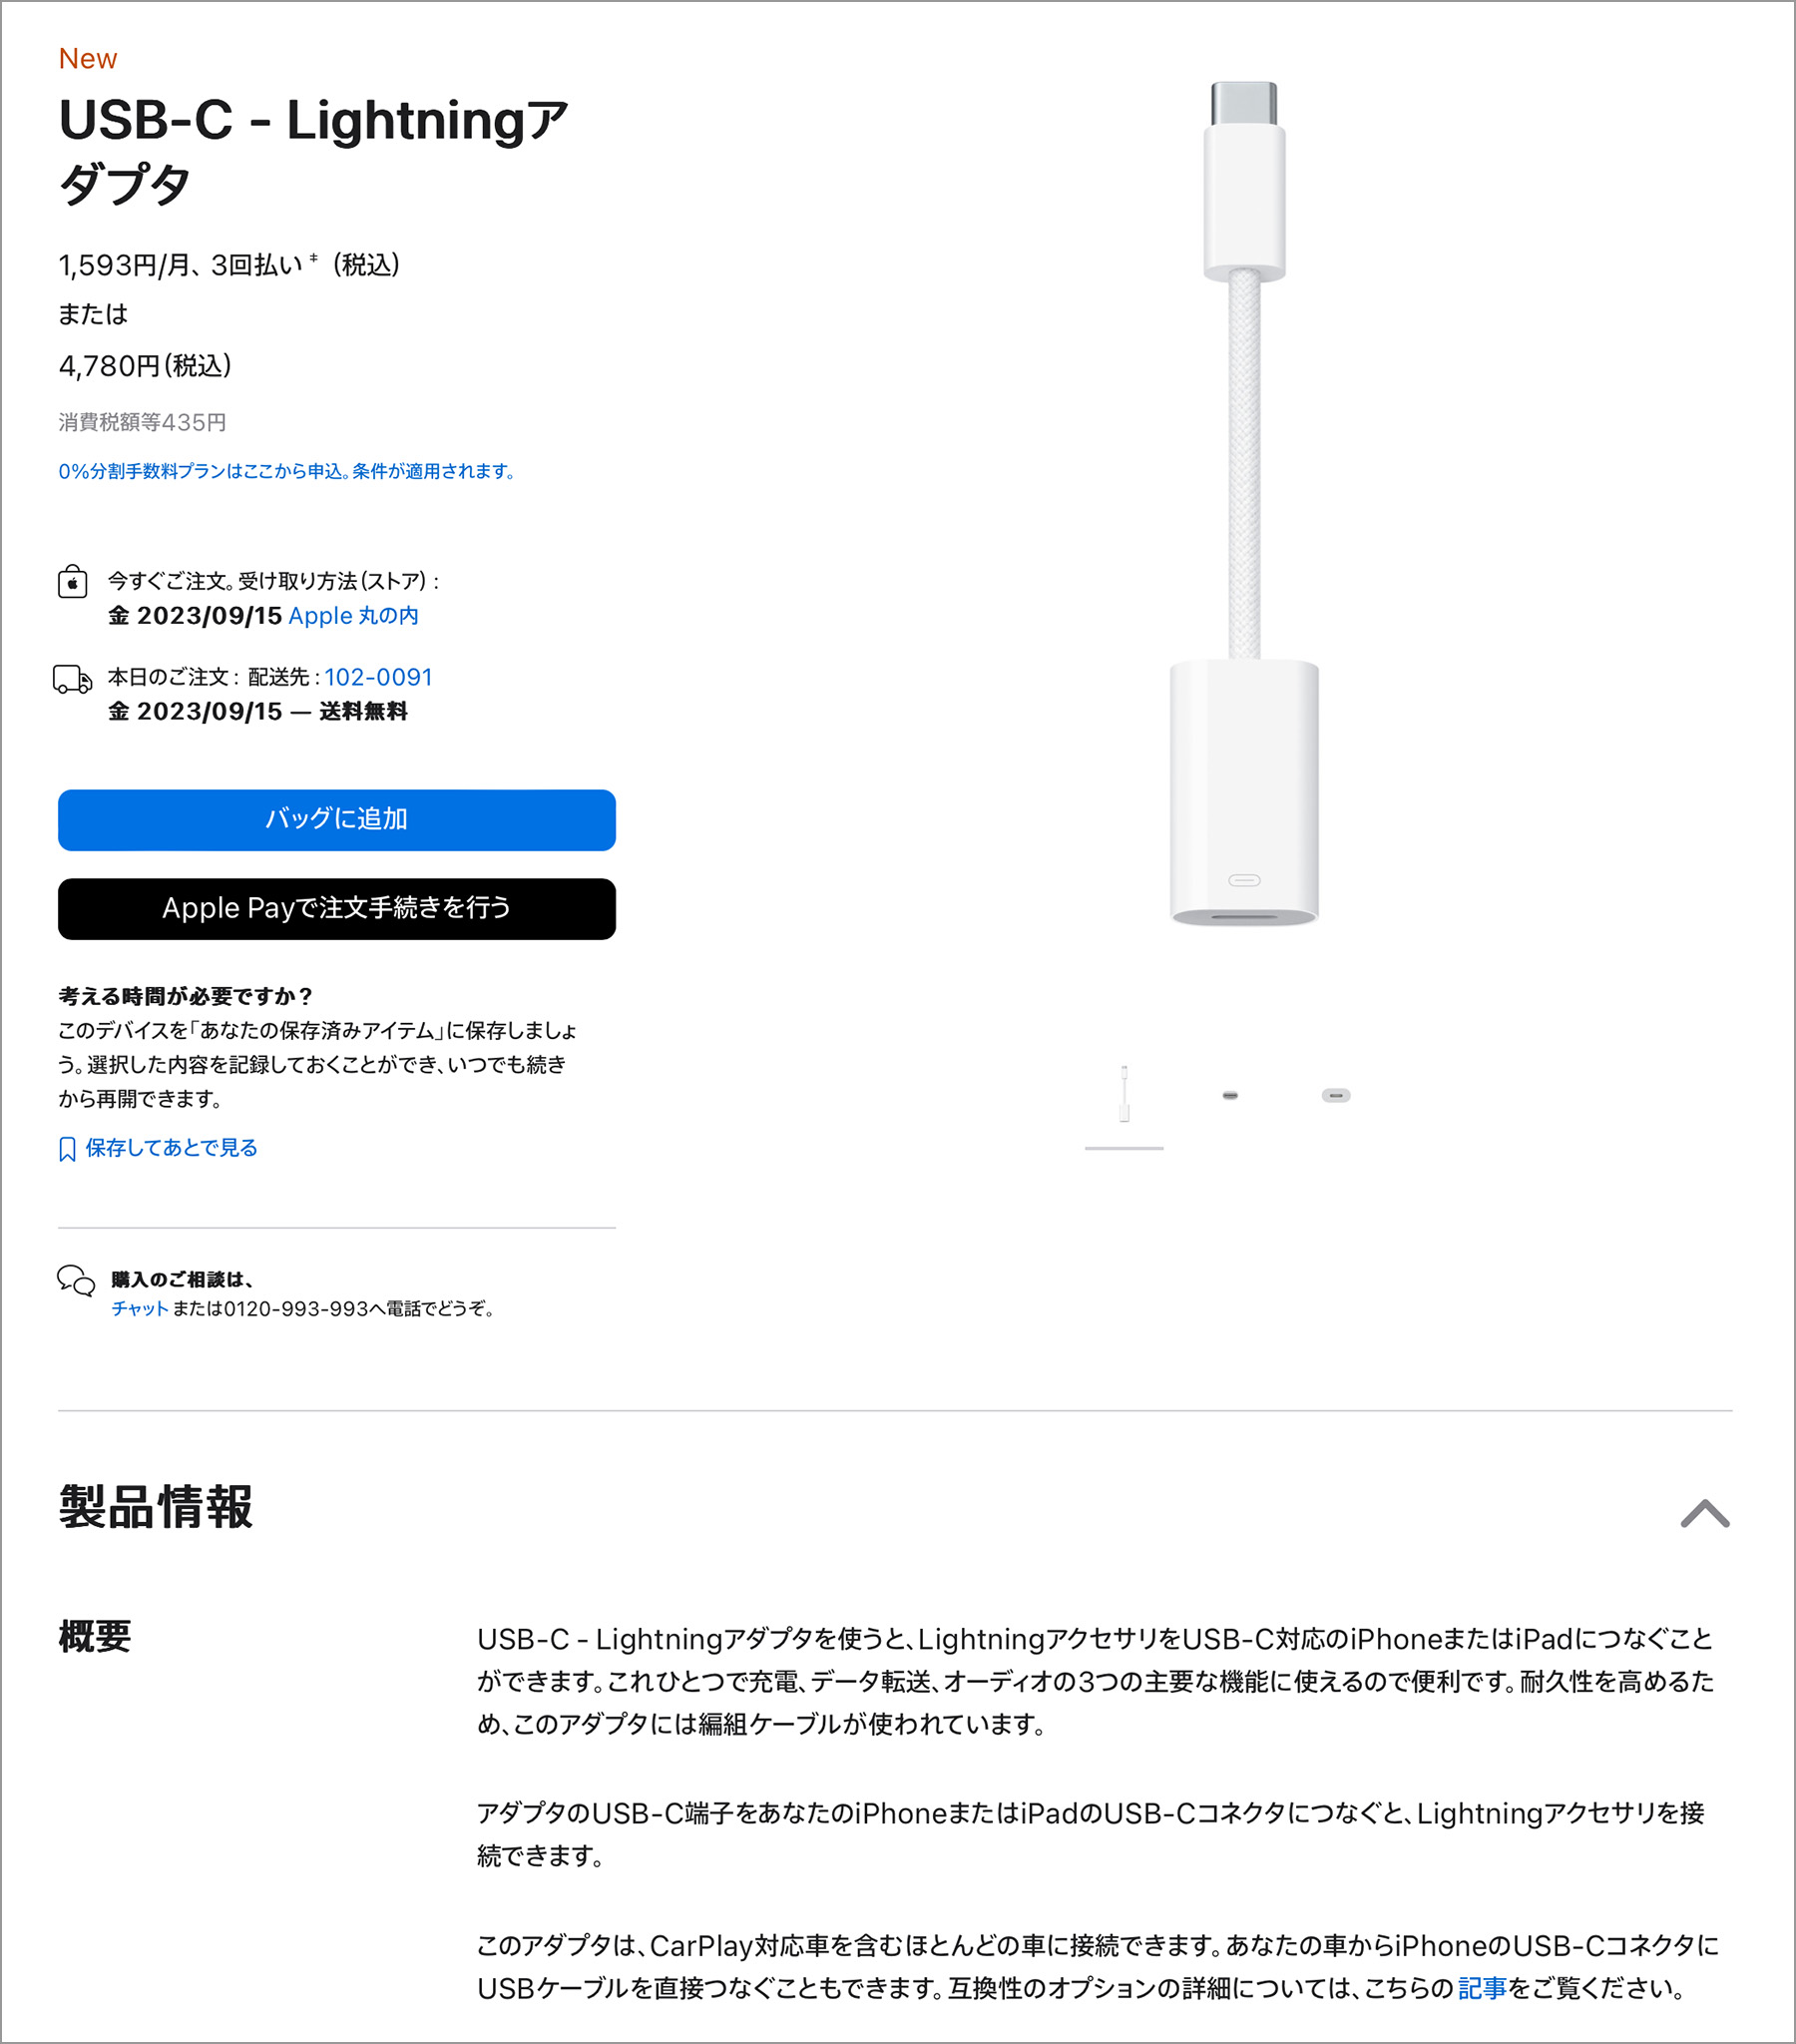The image size is (1796, 2044).
Task: Click the バッグに追加 button
Action: [x=337, y=820]
